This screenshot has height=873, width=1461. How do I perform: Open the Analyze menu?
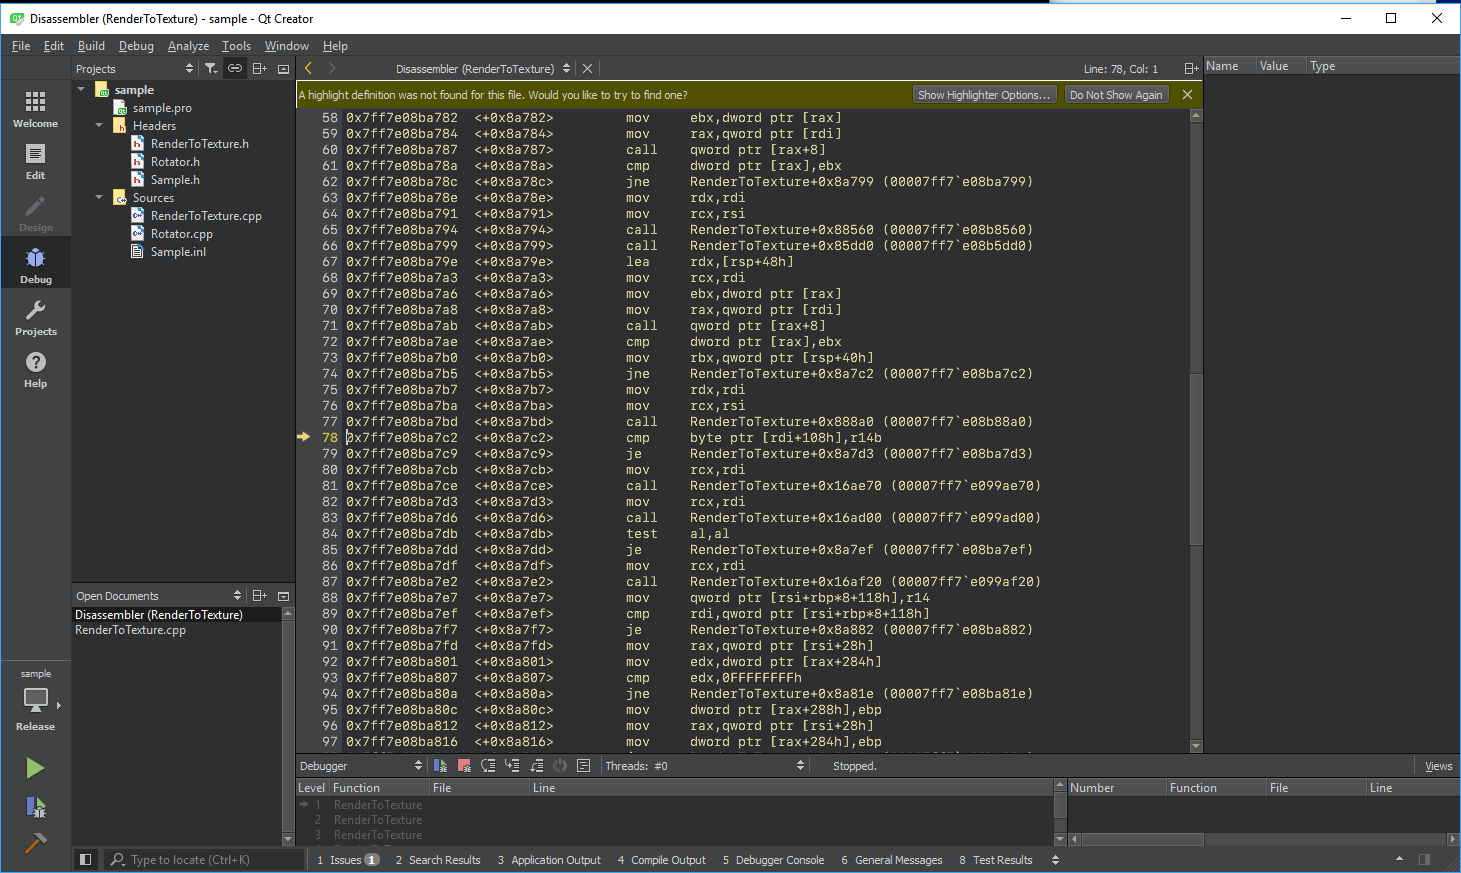[188, 46]
